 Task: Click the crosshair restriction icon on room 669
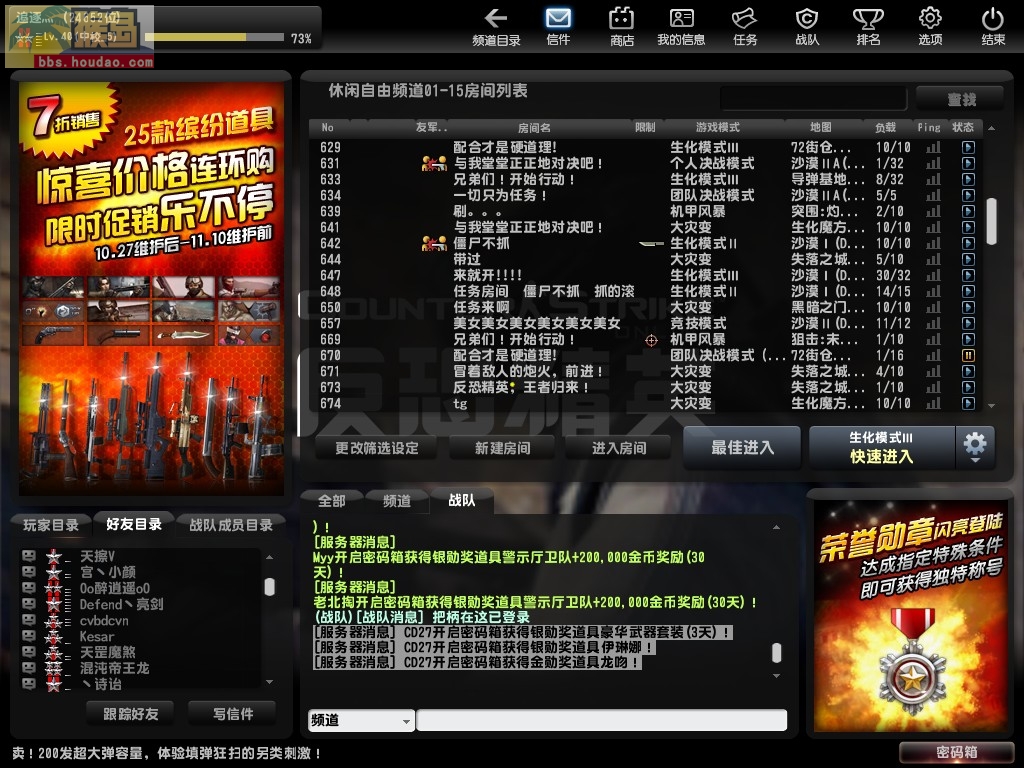(651, 340)
